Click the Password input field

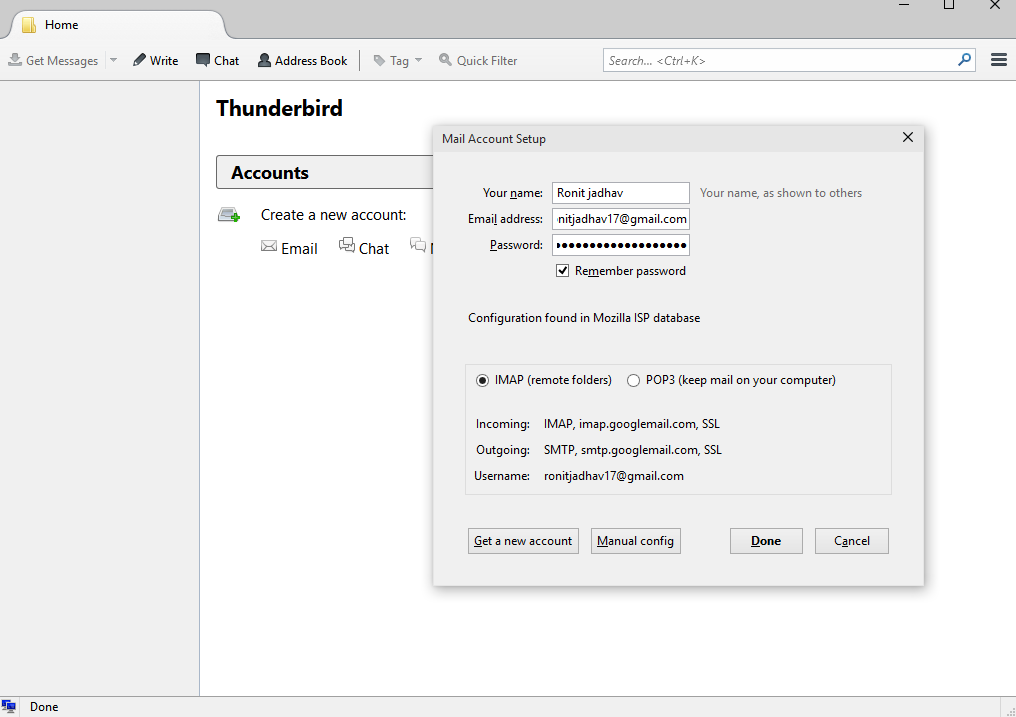(x=621, y=245)
